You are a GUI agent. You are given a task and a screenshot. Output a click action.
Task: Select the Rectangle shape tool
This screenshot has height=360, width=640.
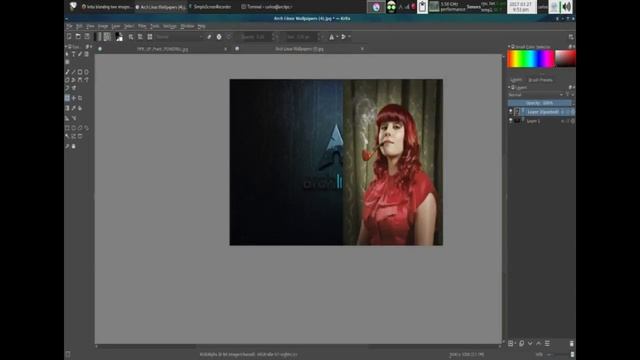(x=80, y=72)
